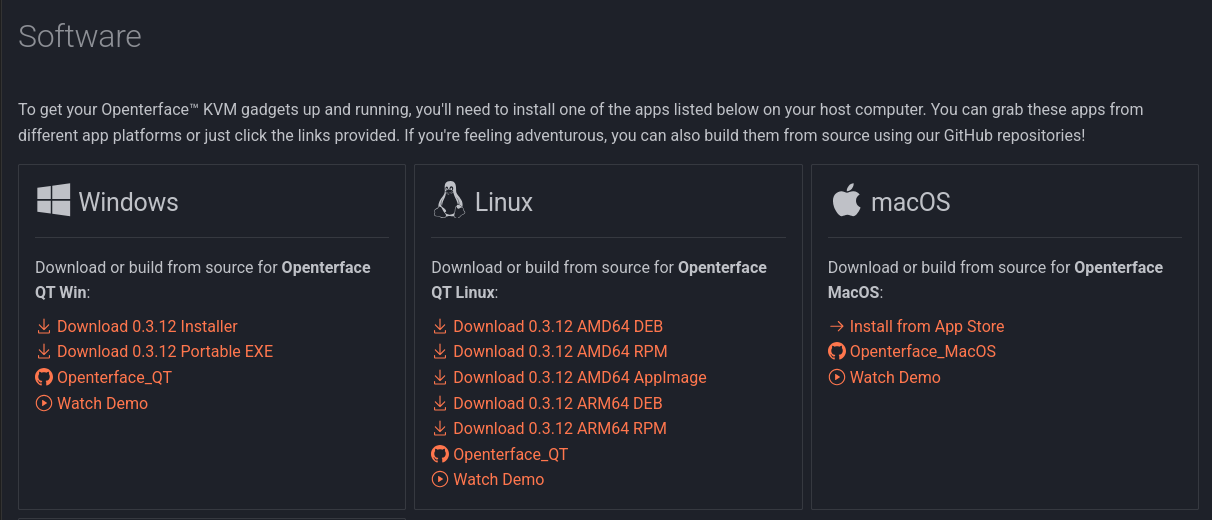Download 0.3.12 Portable EXE
1212x520 pixels.
click(x=165, y=352)
